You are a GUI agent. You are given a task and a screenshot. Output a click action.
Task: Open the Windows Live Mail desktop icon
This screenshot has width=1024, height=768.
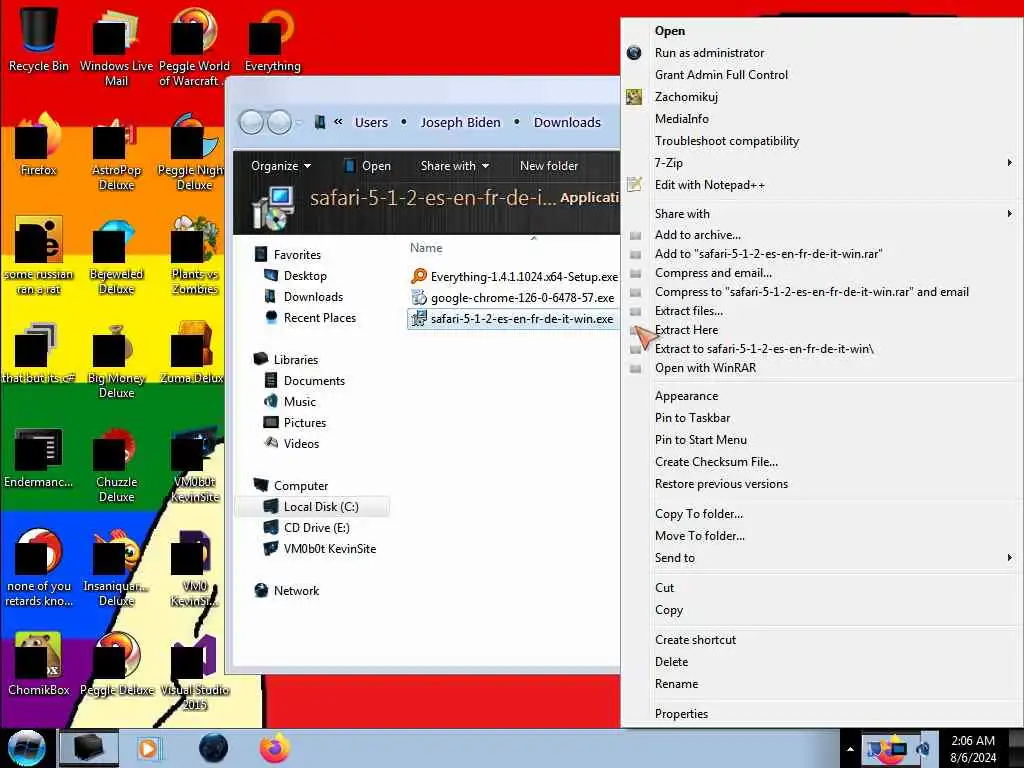point(116,46)
